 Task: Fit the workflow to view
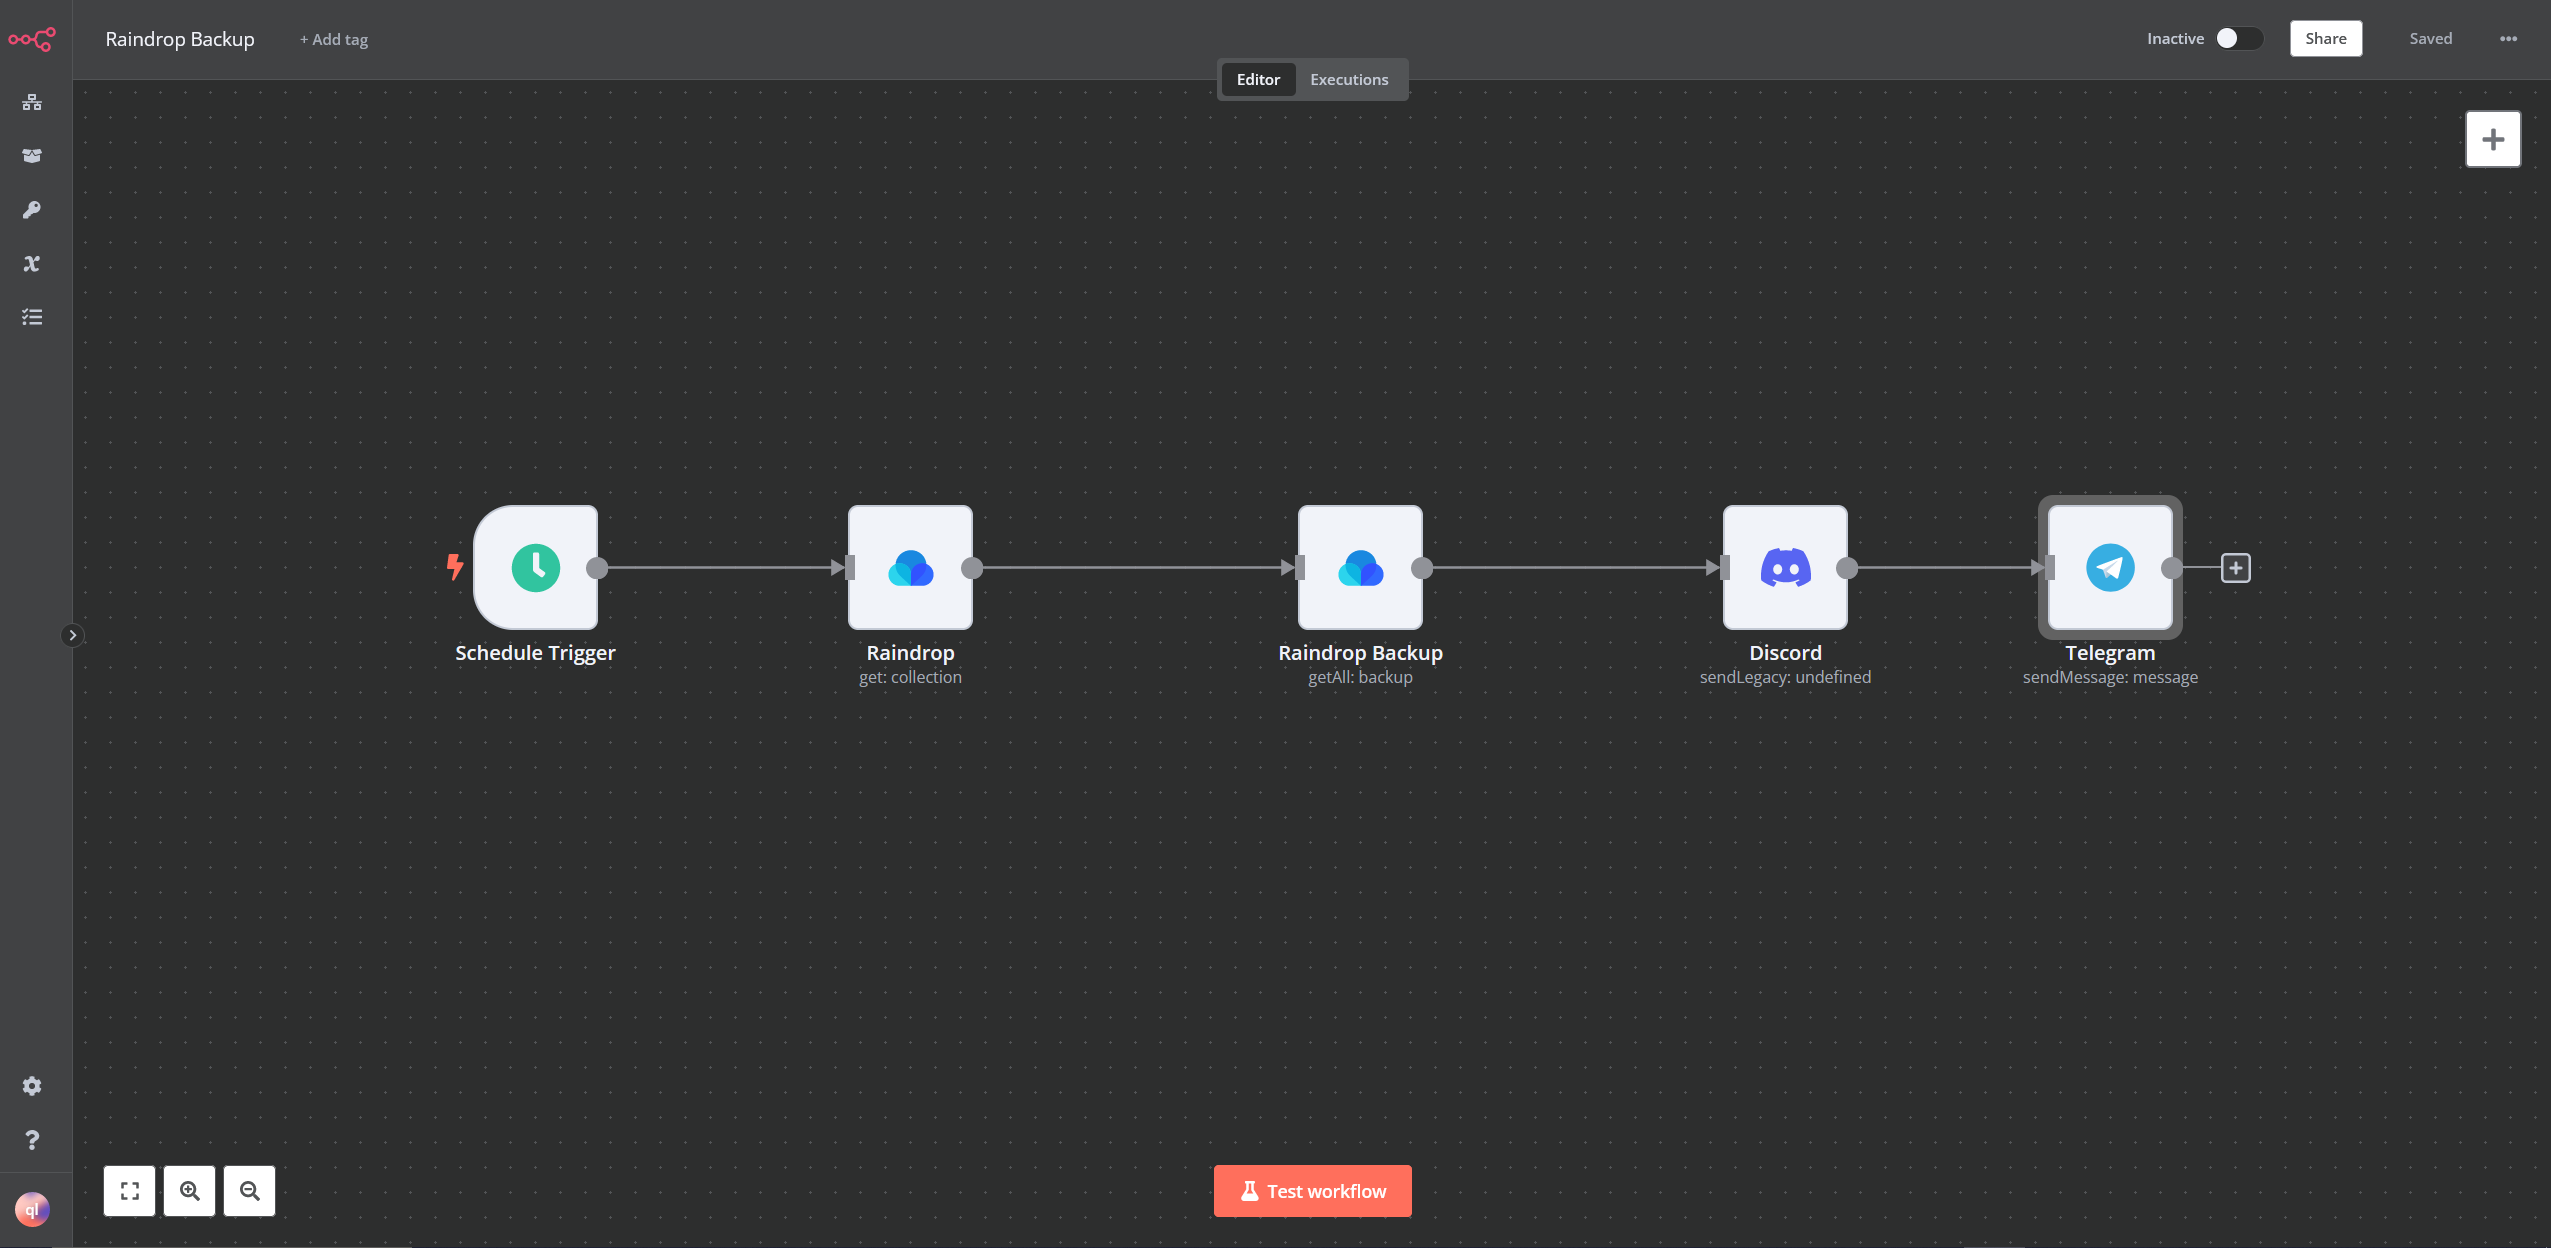(x=130, y=1191)
